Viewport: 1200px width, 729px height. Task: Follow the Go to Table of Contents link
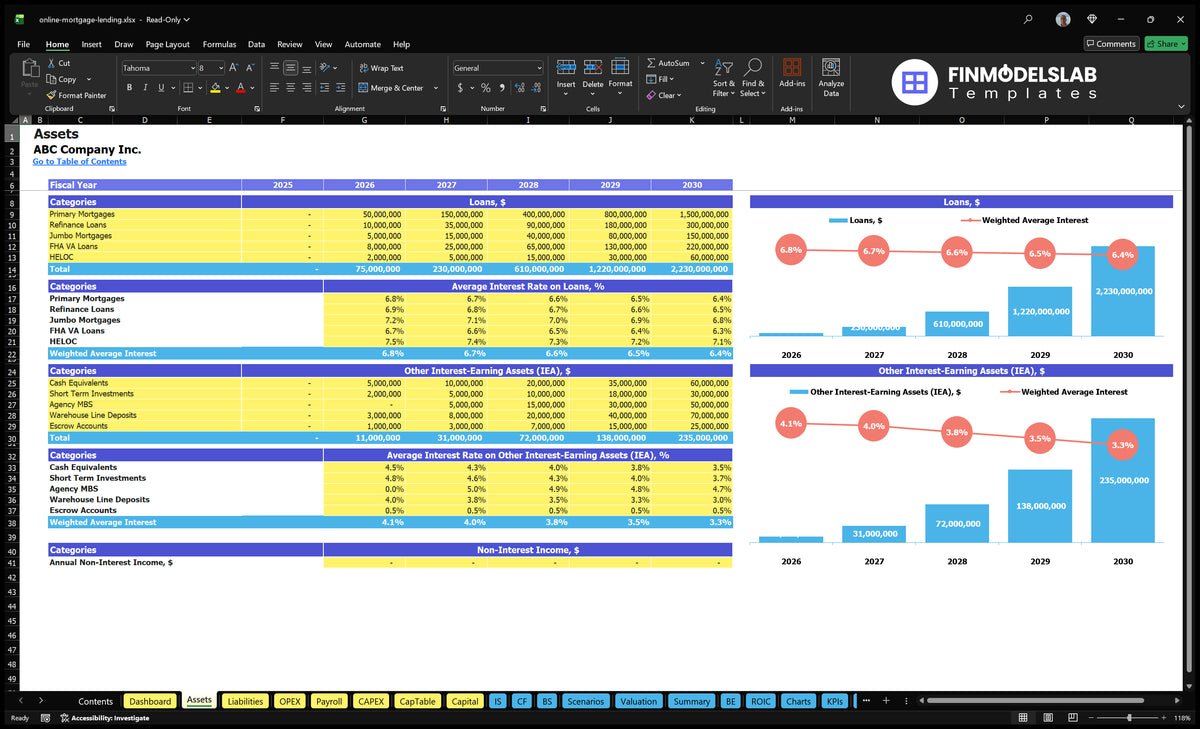tap(79, 161)
